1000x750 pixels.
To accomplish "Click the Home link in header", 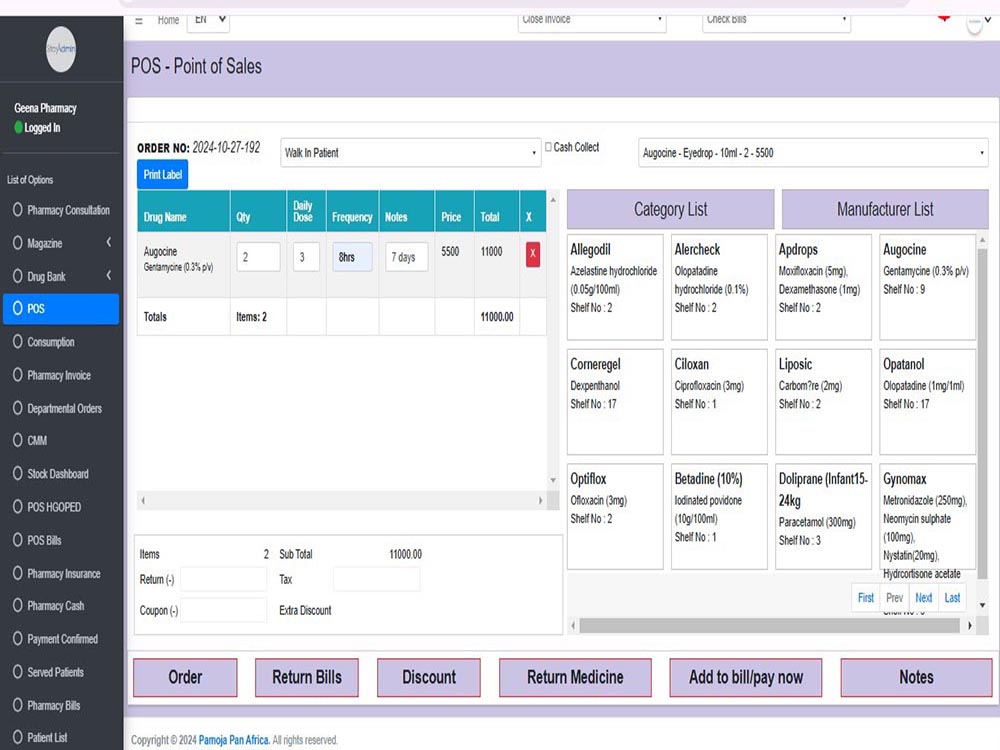I will coord(168,20).
